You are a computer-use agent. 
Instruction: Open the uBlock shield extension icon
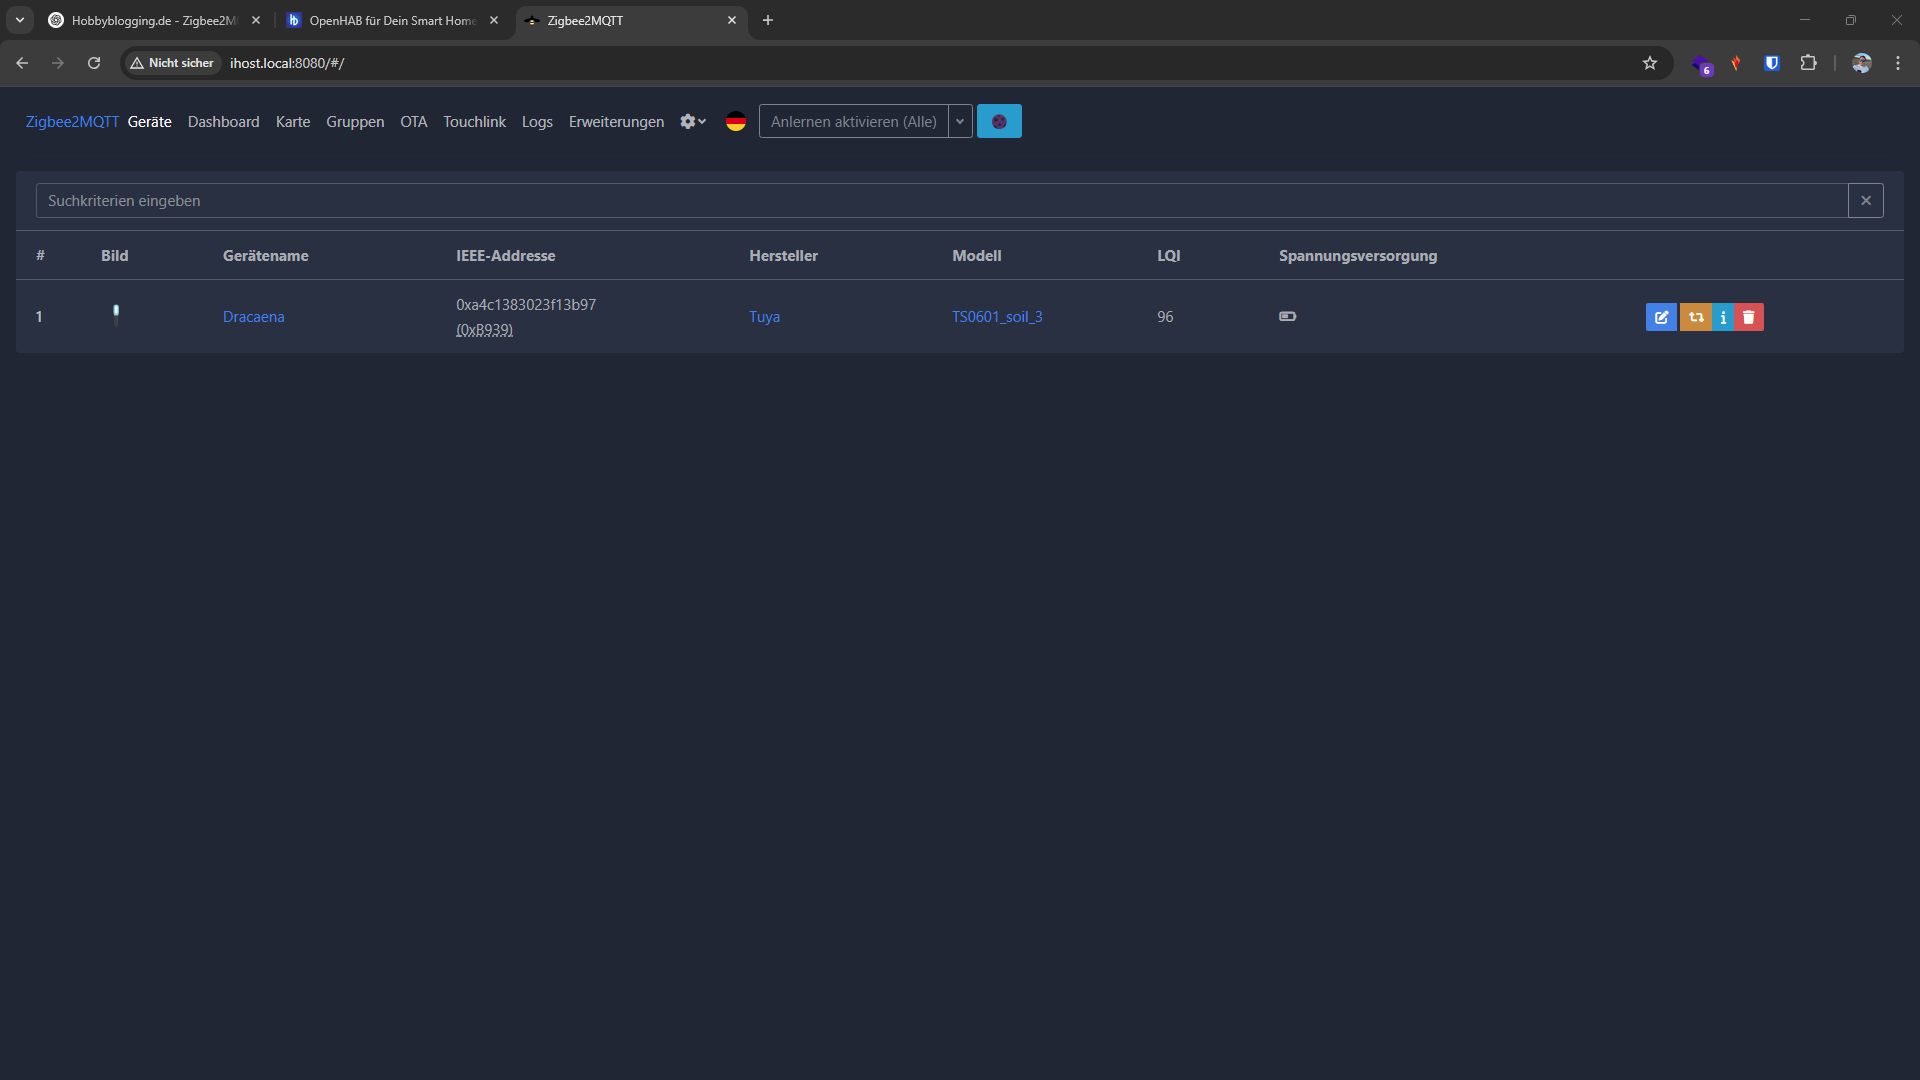(1771, 62)
